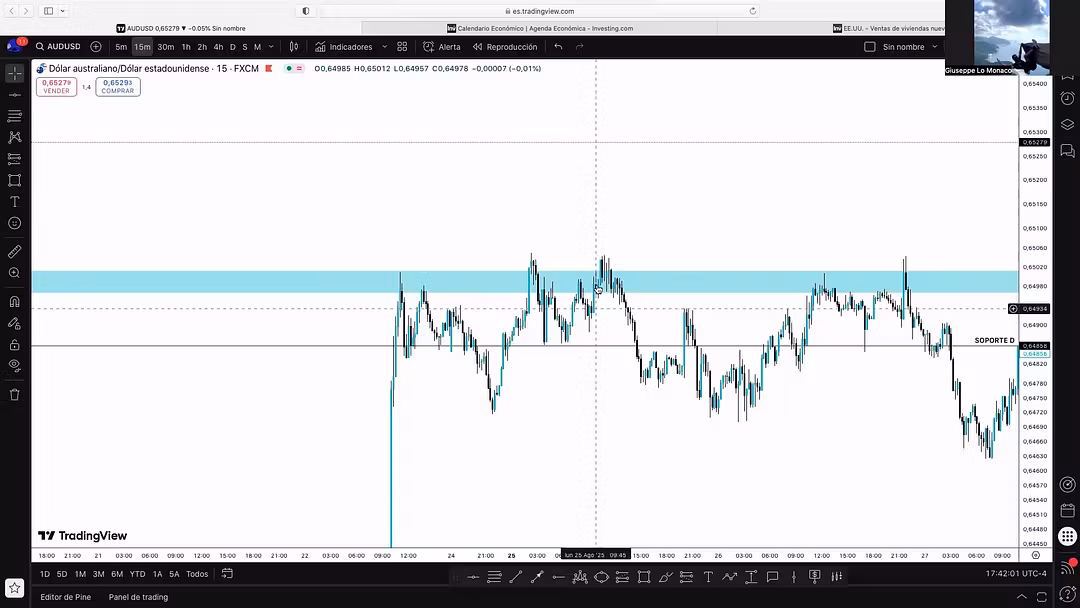This screenshot has width=1080, height=608.
Task: Open the chat bubbles icon in right sidebar
Action: [x=1067, y=151]
